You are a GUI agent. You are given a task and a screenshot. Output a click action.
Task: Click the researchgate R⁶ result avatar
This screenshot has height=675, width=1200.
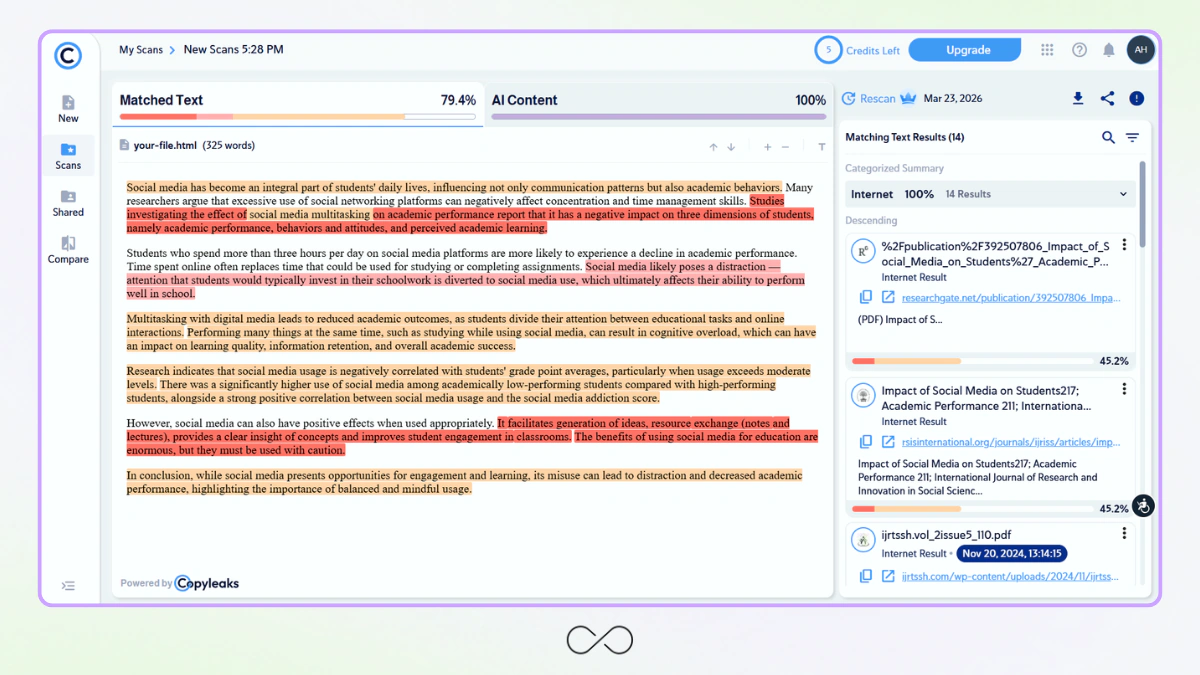pos(863,252)
